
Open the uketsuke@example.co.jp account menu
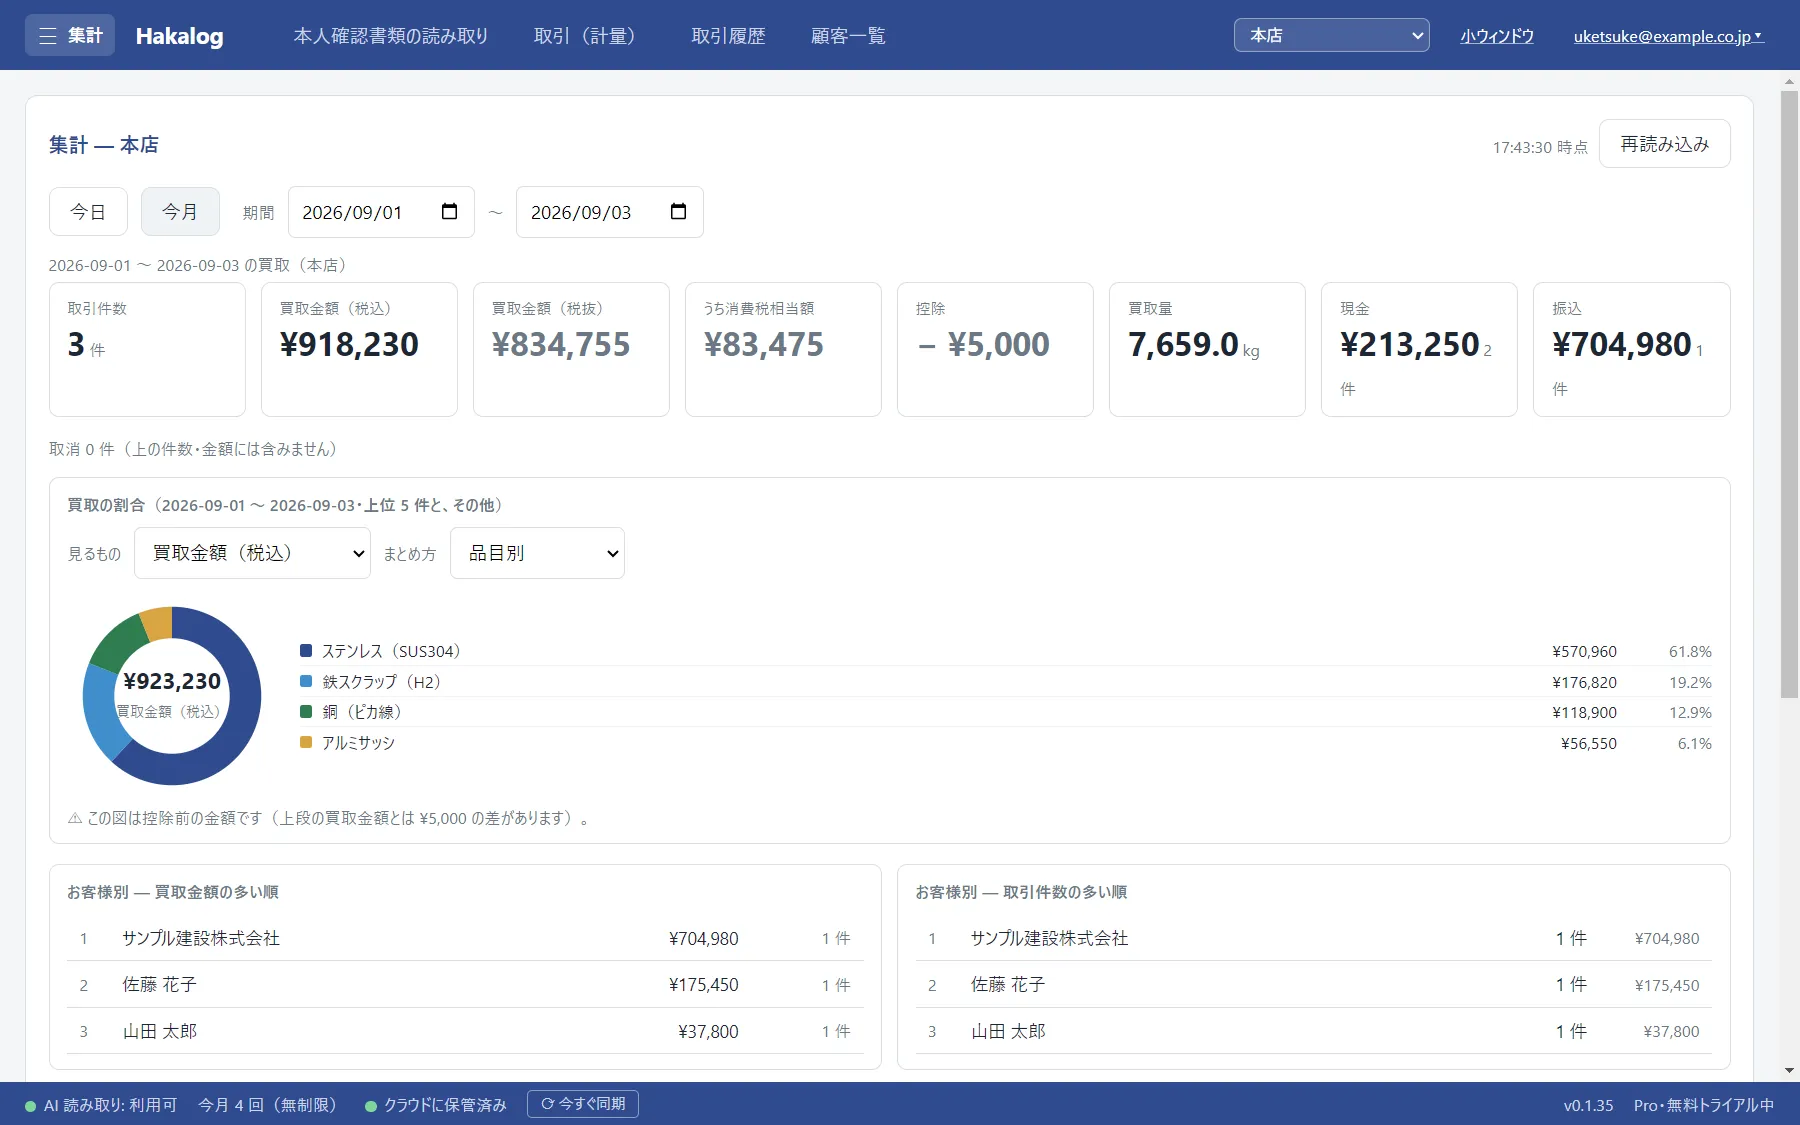(1668, 36)
